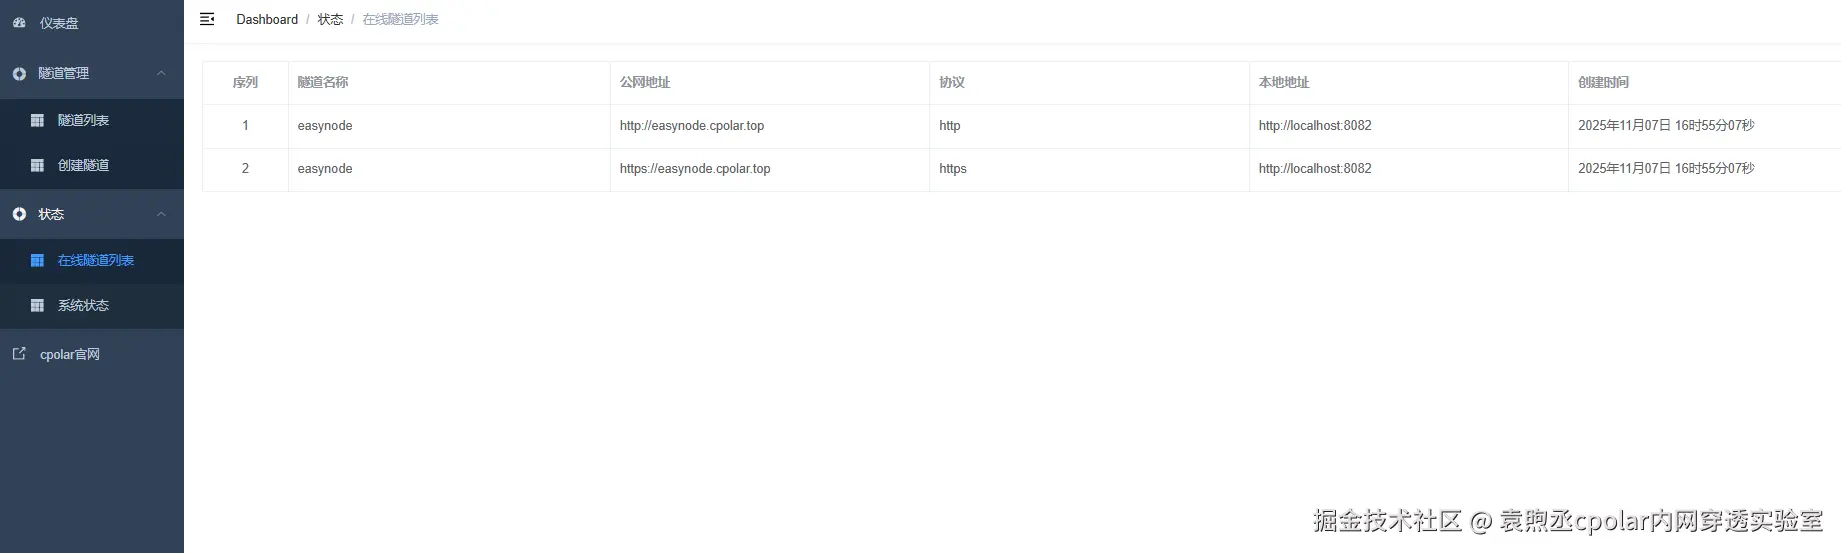
Task: Click http://localhost:8082 in row 1
Action: click(x=1315, y=126)
